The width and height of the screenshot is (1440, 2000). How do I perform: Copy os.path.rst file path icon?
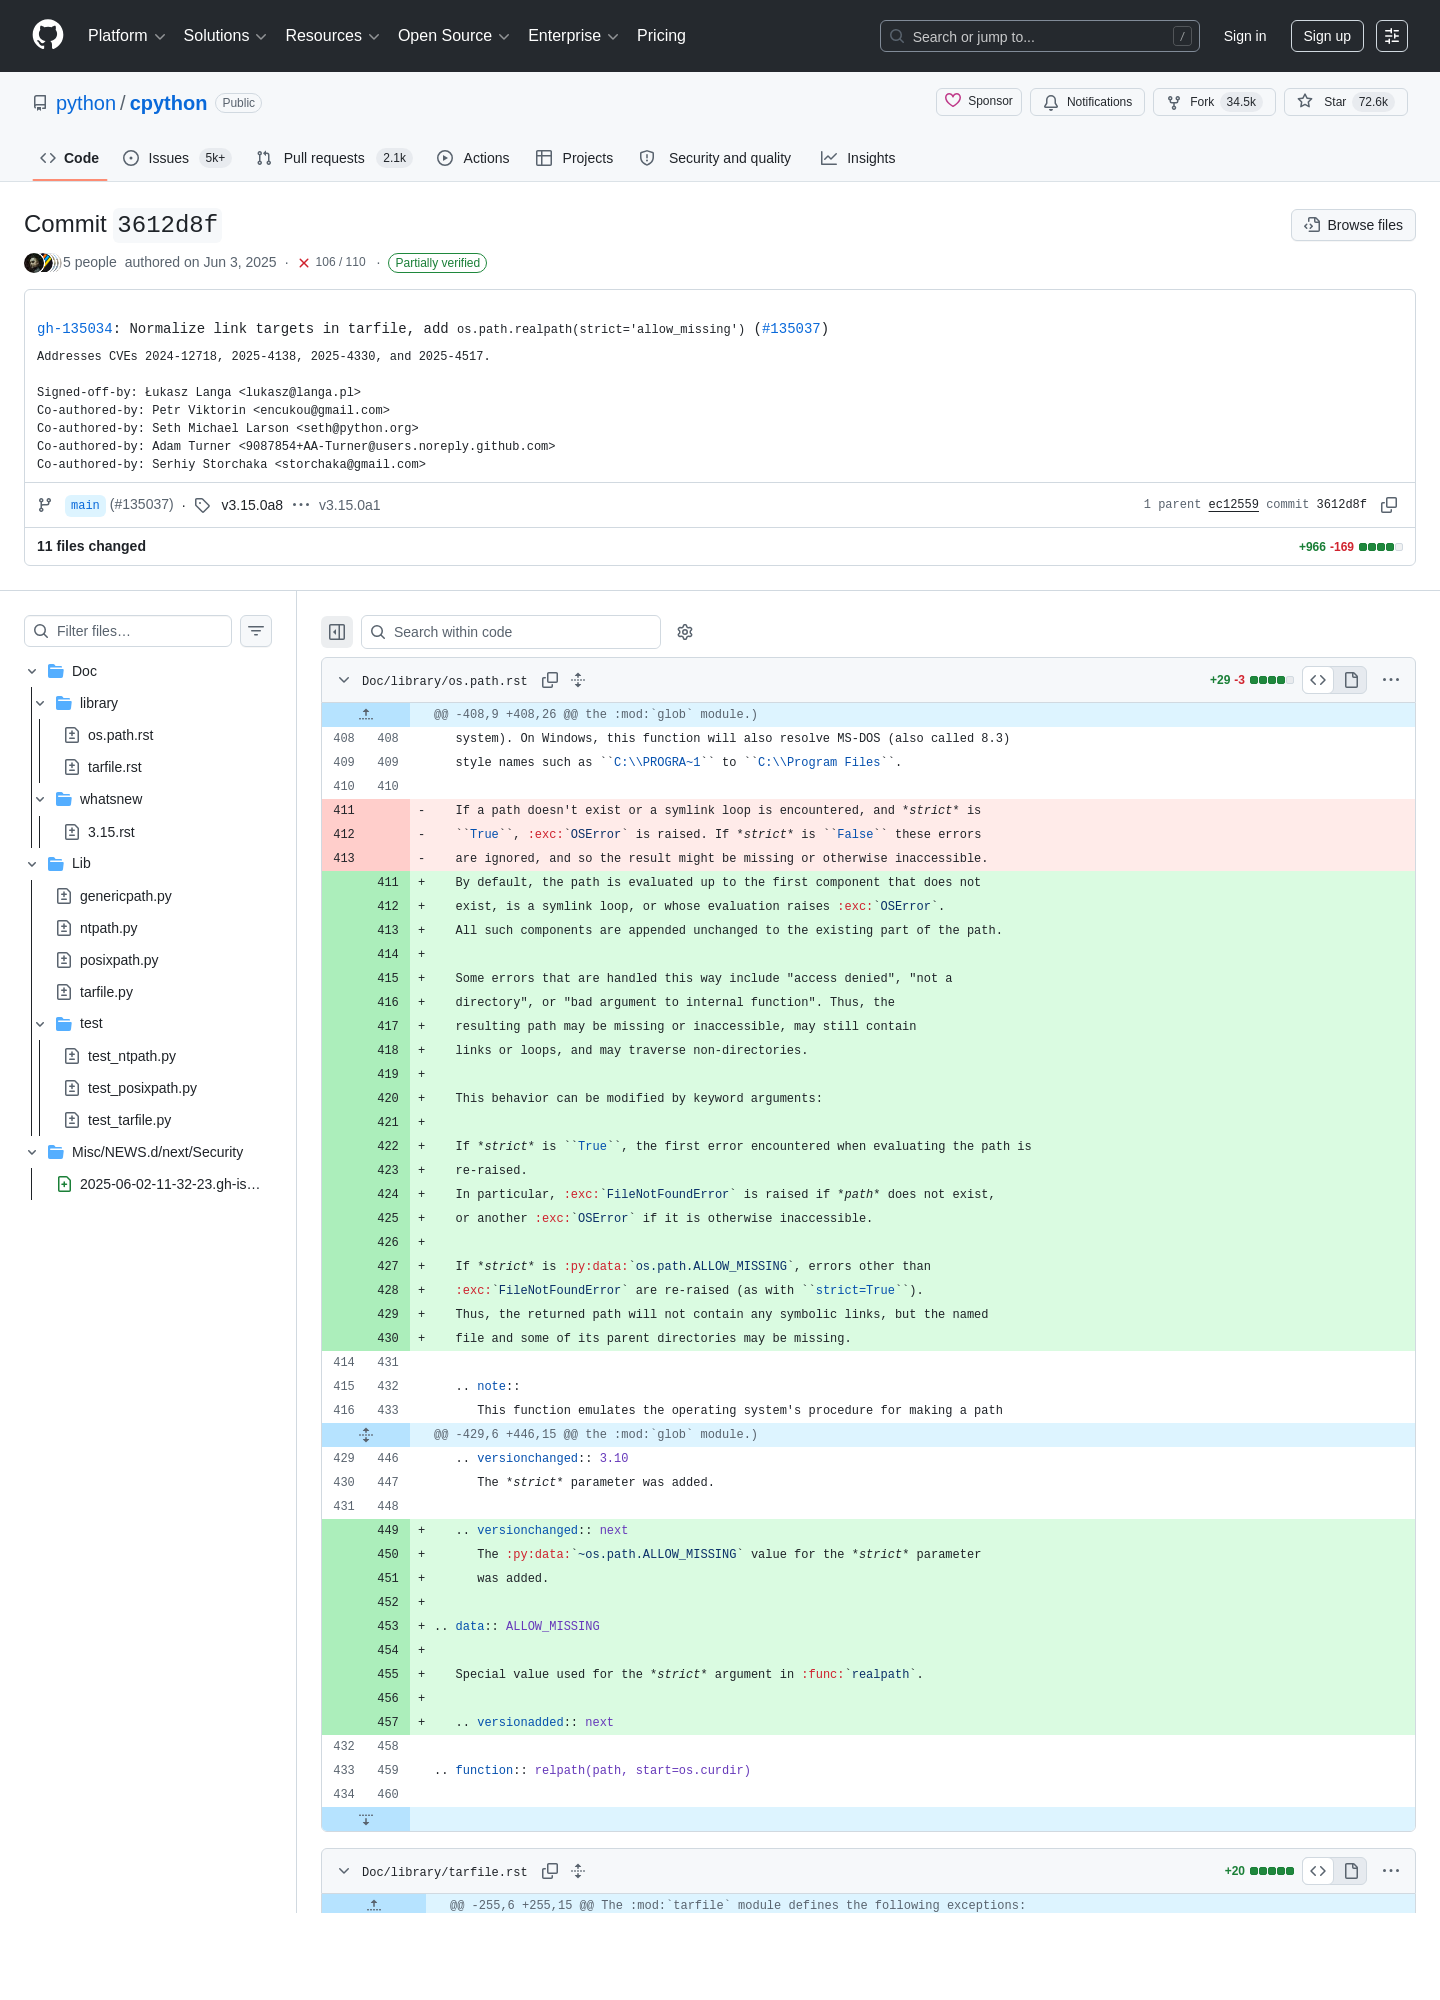(x=550, y=680)
